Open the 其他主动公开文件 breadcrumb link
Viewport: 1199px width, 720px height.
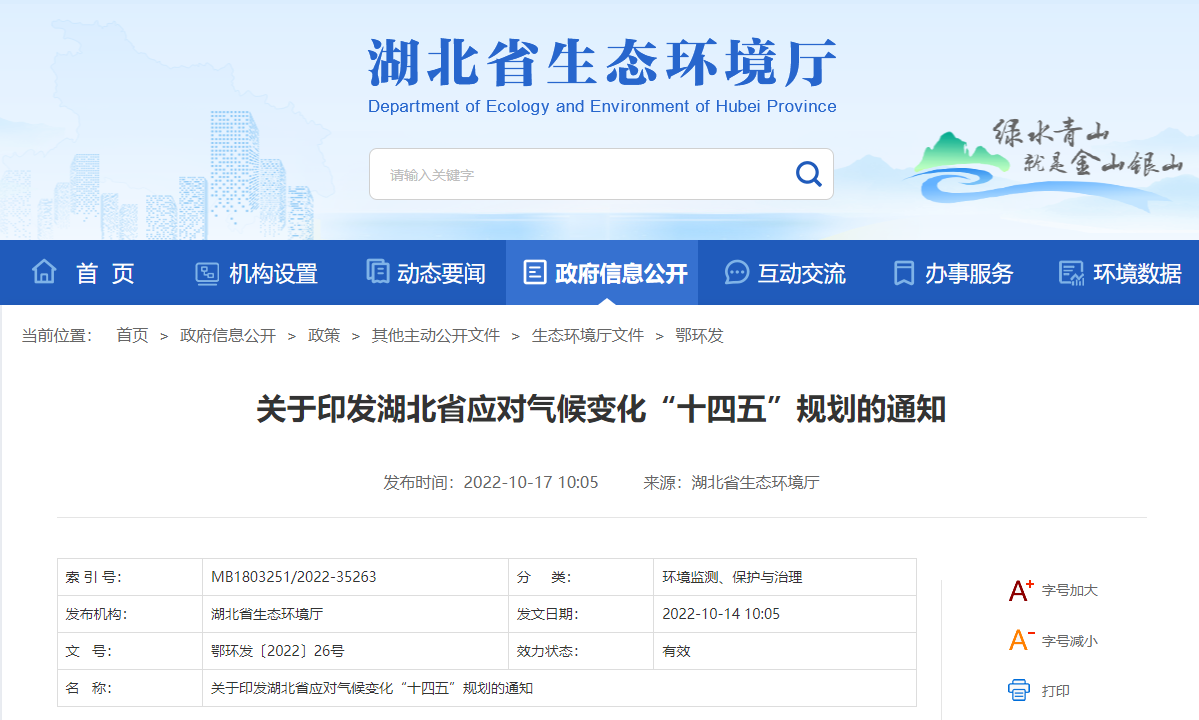(435, 336)
